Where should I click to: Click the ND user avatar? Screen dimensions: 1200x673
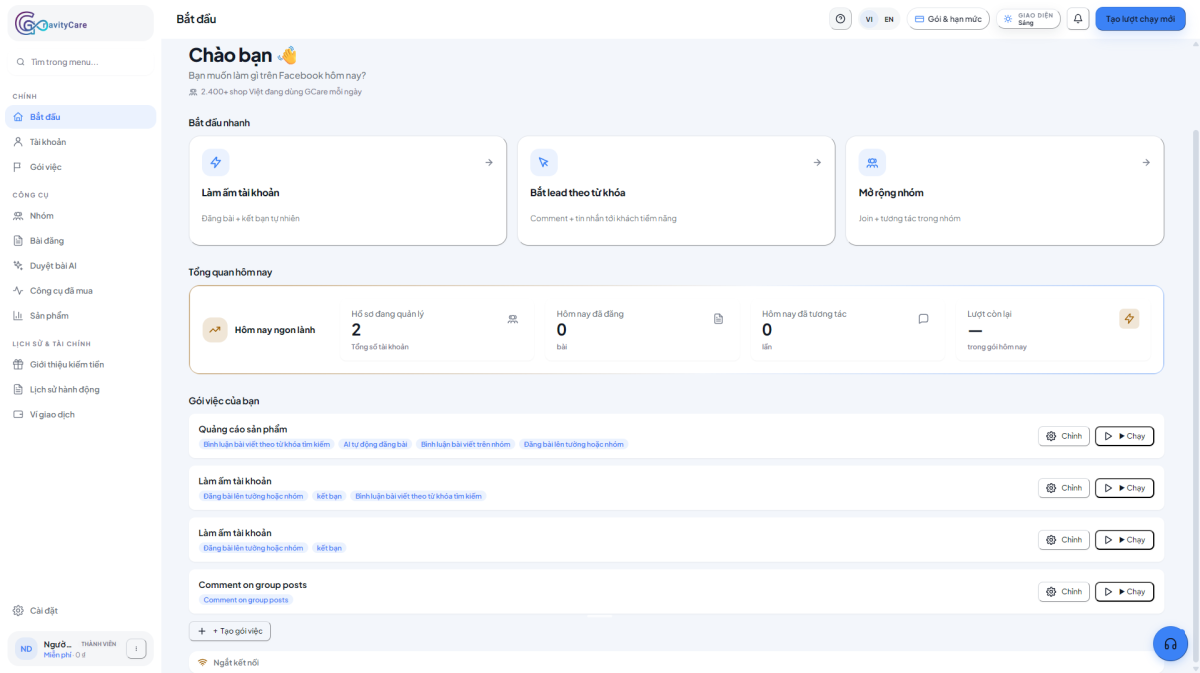tap(26, 649)
